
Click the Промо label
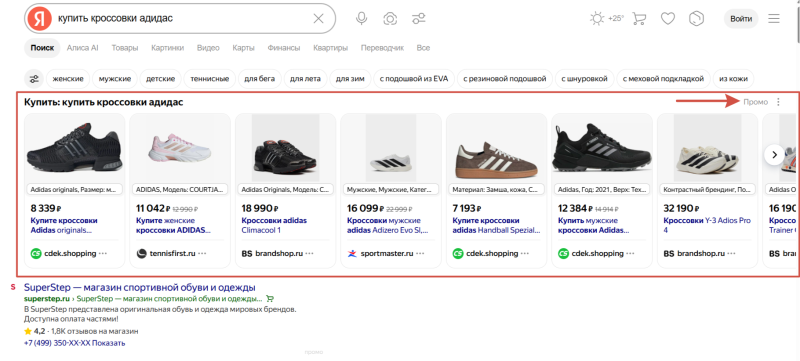(755, 102)
